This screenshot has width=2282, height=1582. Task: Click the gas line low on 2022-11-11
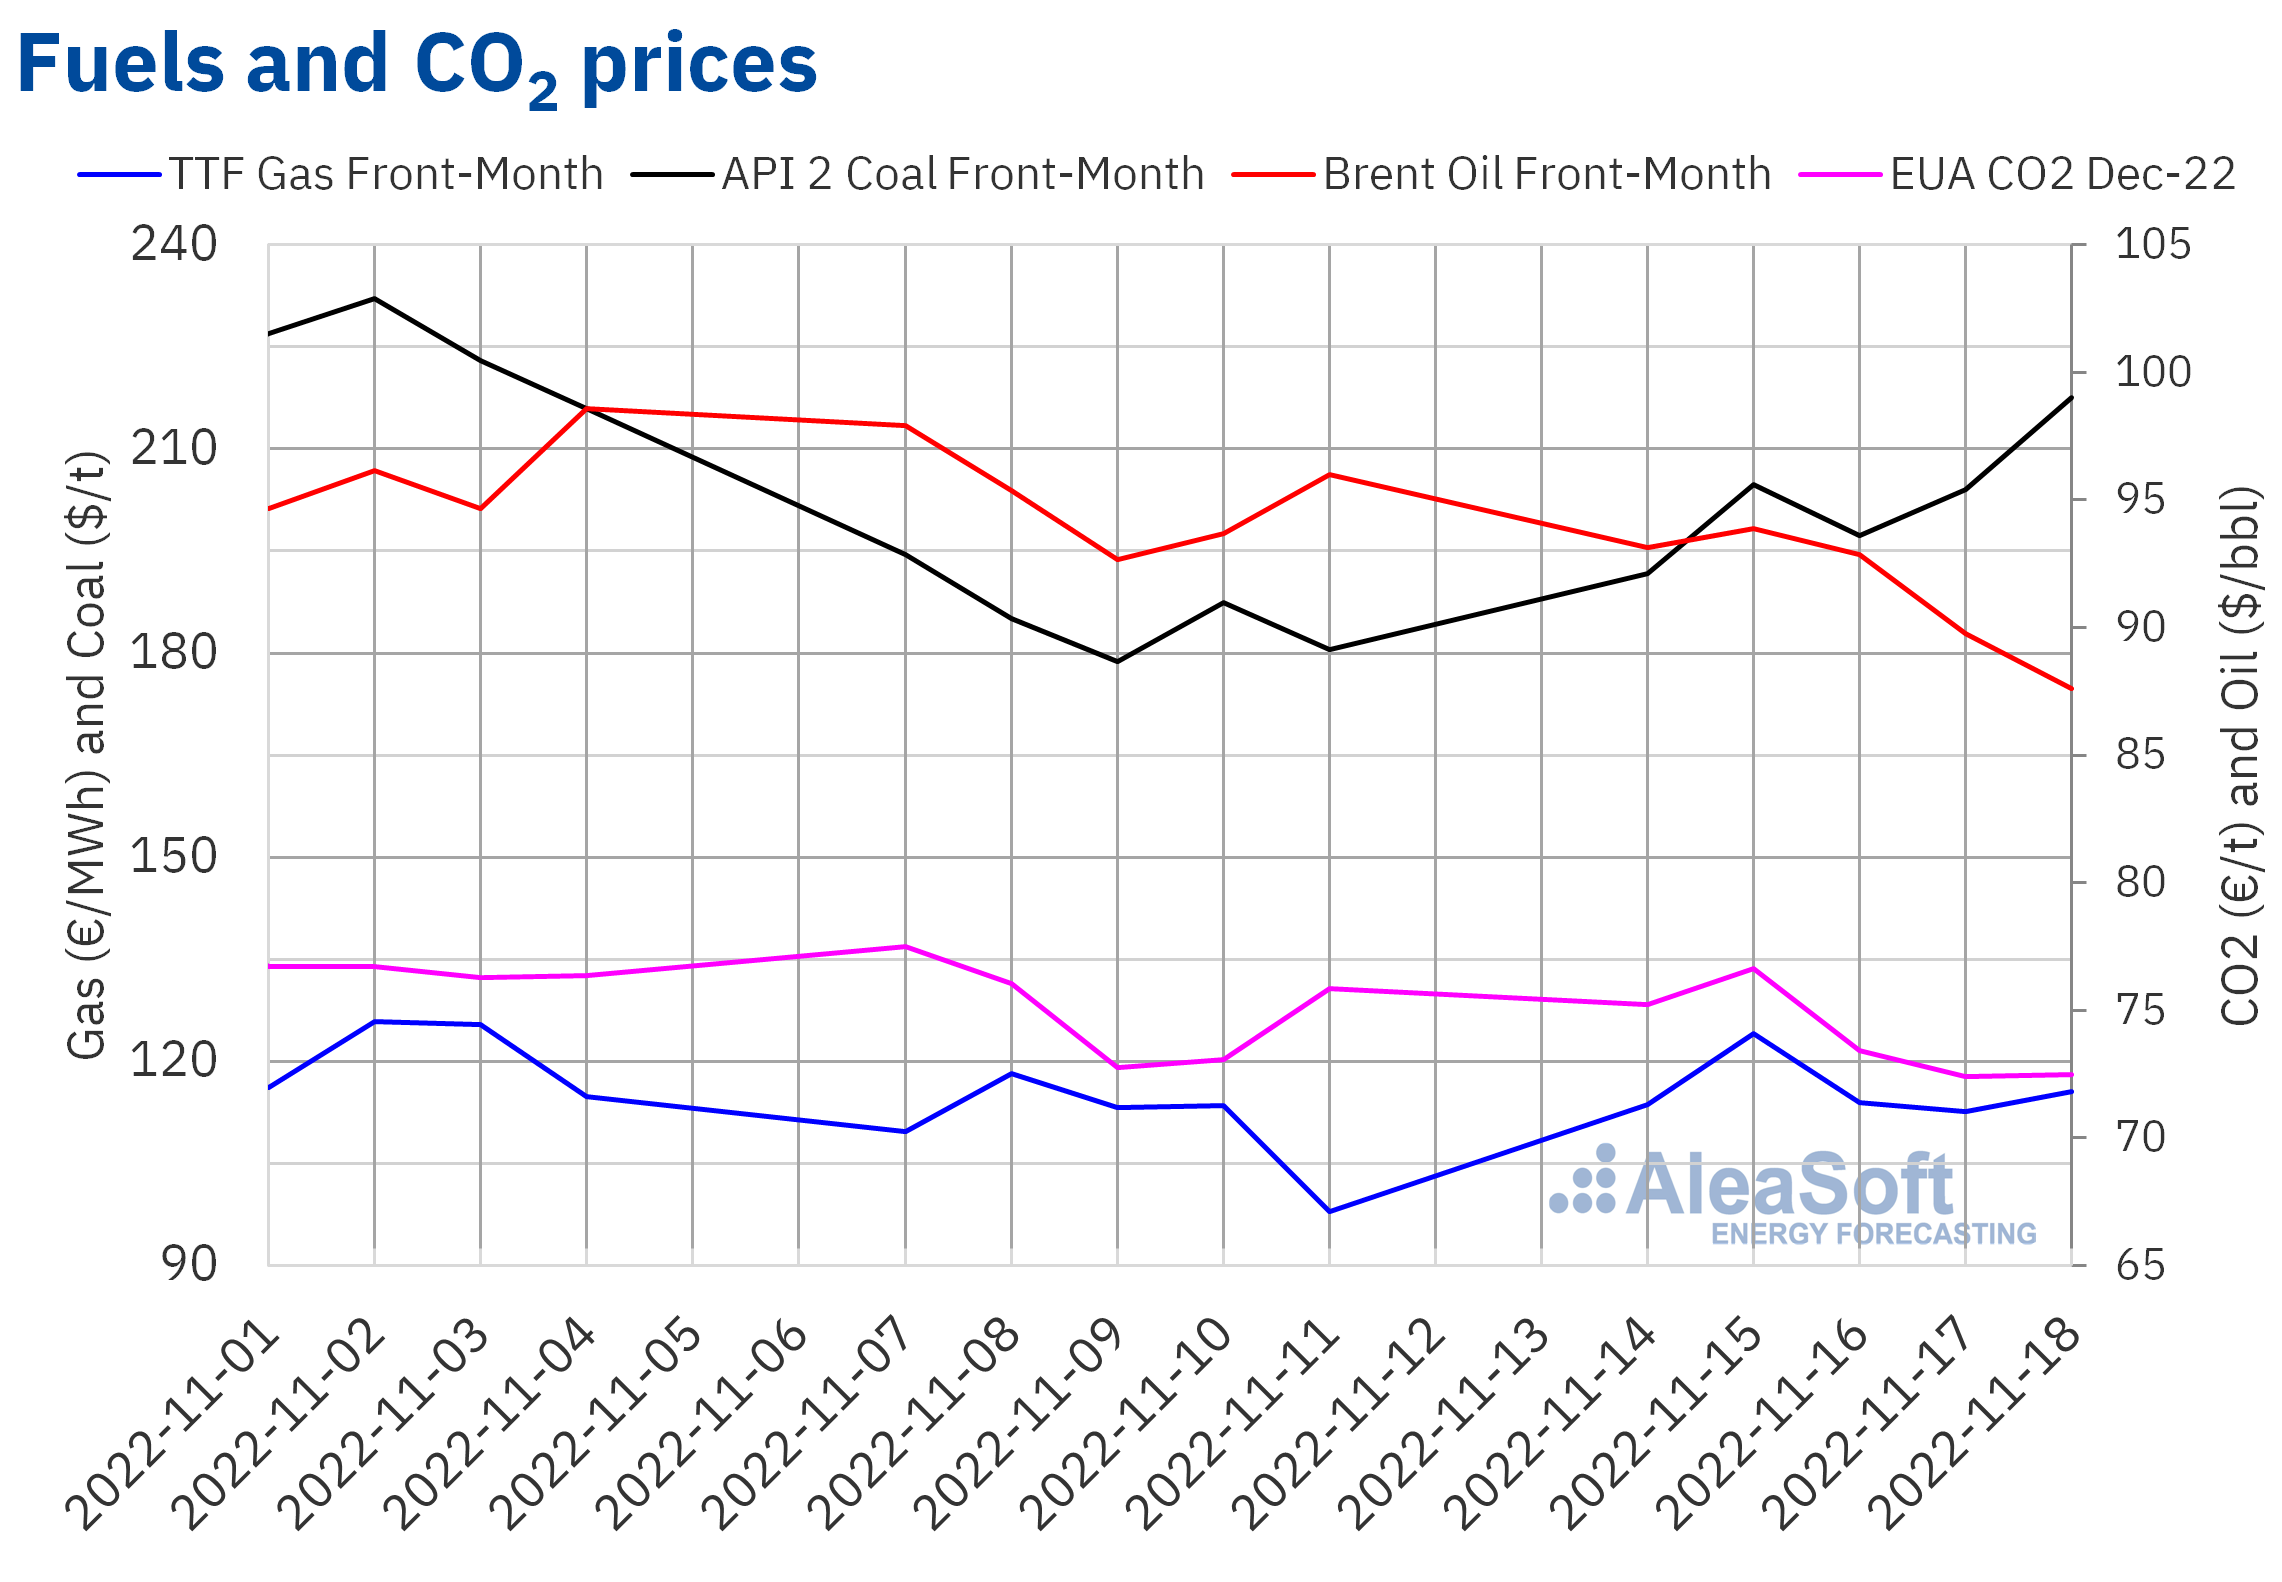(1329, 1211)
